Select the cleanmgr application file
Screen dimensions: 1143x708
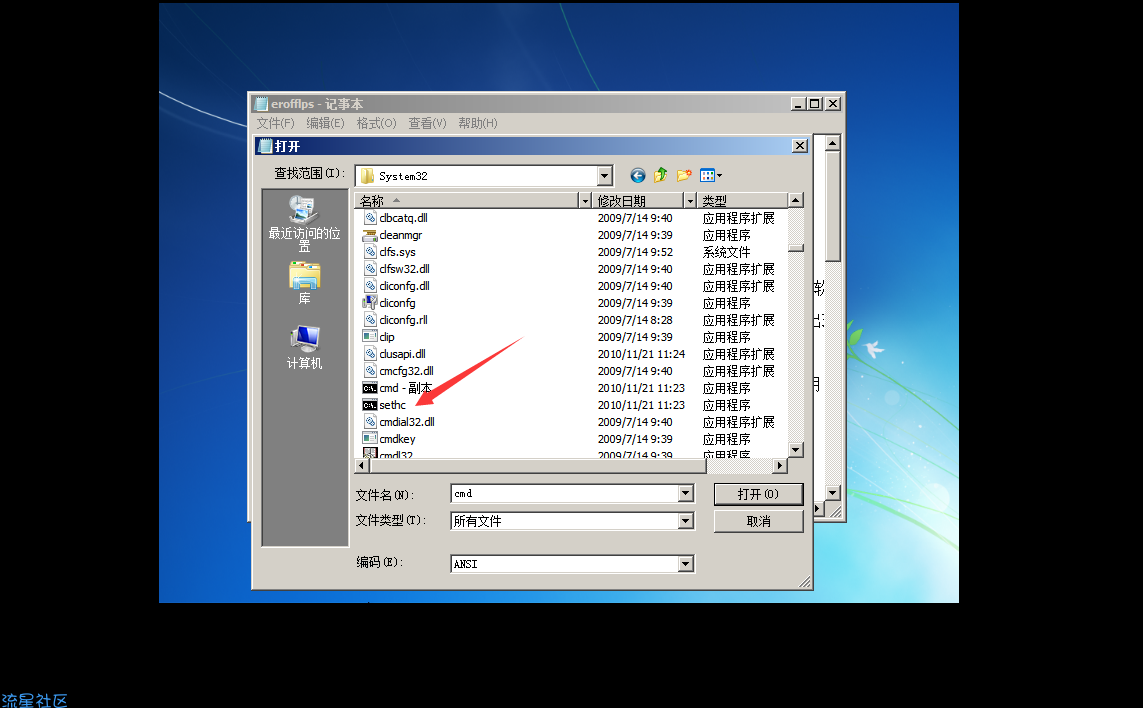tap(400, 235)
